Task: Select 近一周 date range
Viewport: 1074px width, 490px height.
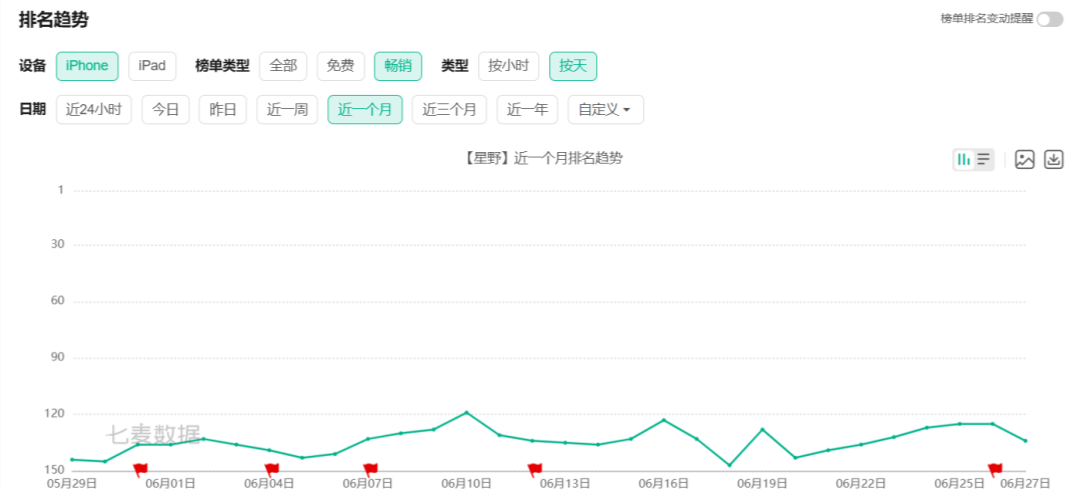Action: [x=287, y=110]
